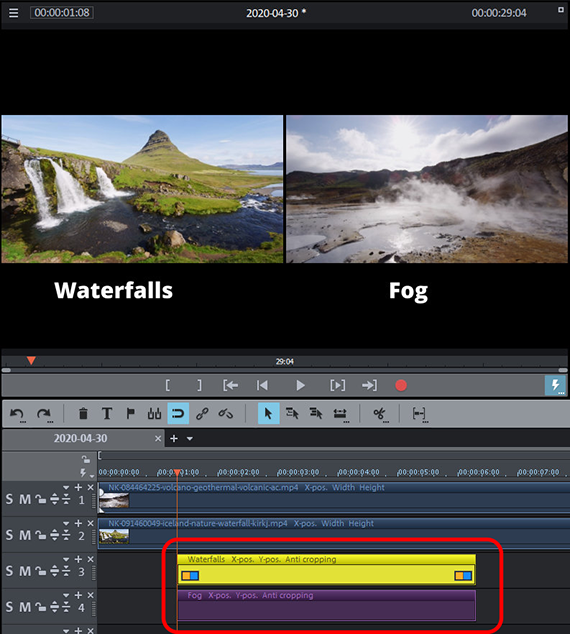Go to the beginning of the movie
The height and width of the screenshot is (634, 570).
[x=262, y=385]
